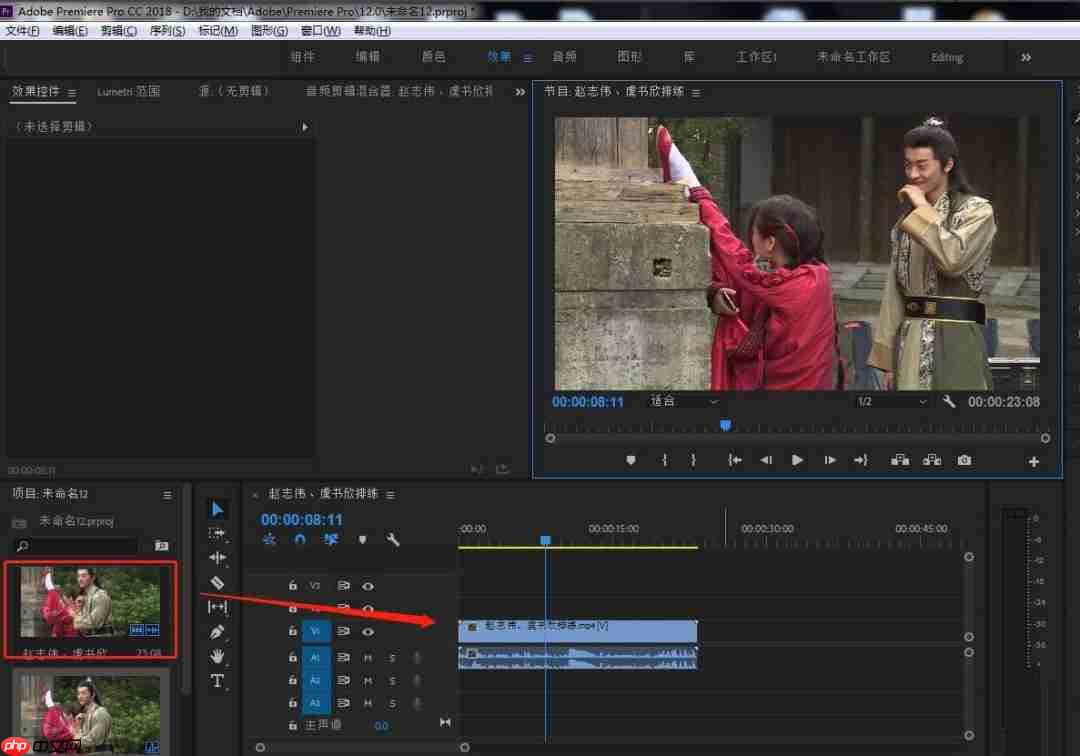The image size is (1080, 756).
Task: Click the Export Frame camera icon
Action: click(963, 459)
